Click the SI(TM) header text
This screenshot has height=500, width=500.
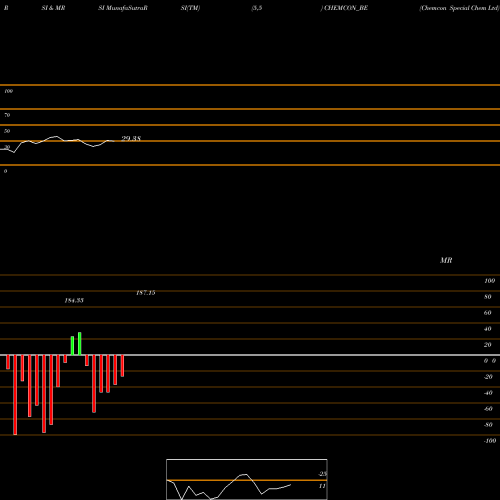point(190,8)
